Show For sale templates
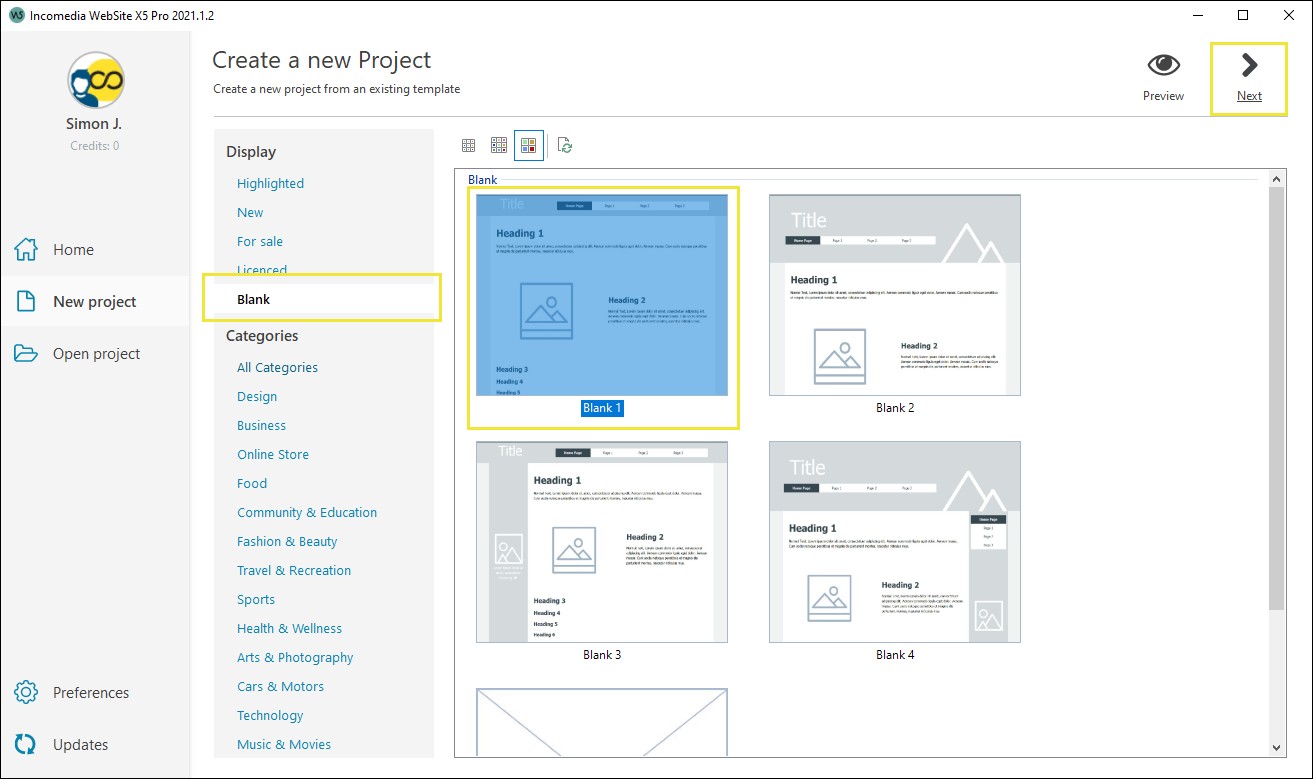 click(x=260, y=242)
